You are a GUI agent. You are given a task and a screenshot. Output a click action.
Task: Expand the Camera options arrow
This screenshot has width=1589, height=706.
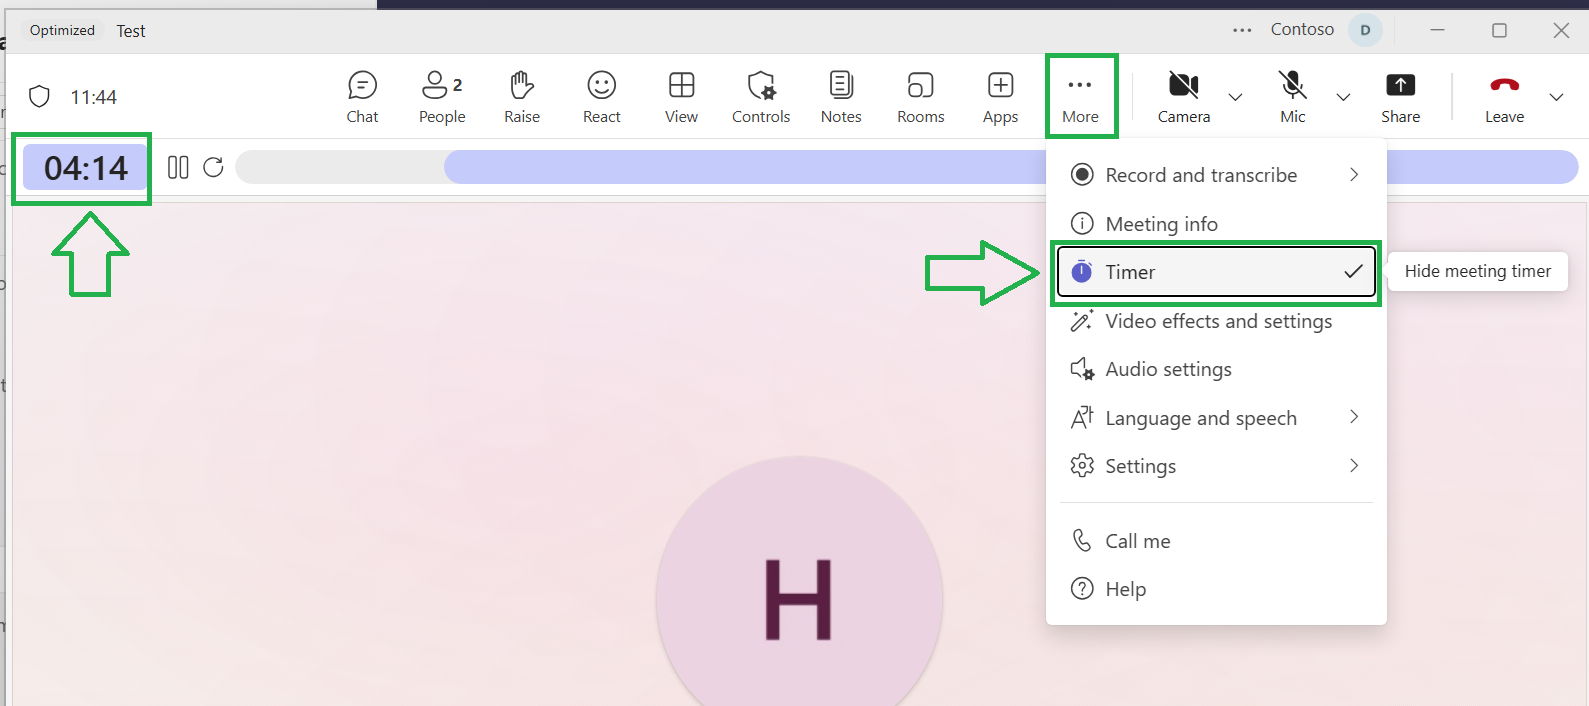click(x=1236, y=97)
